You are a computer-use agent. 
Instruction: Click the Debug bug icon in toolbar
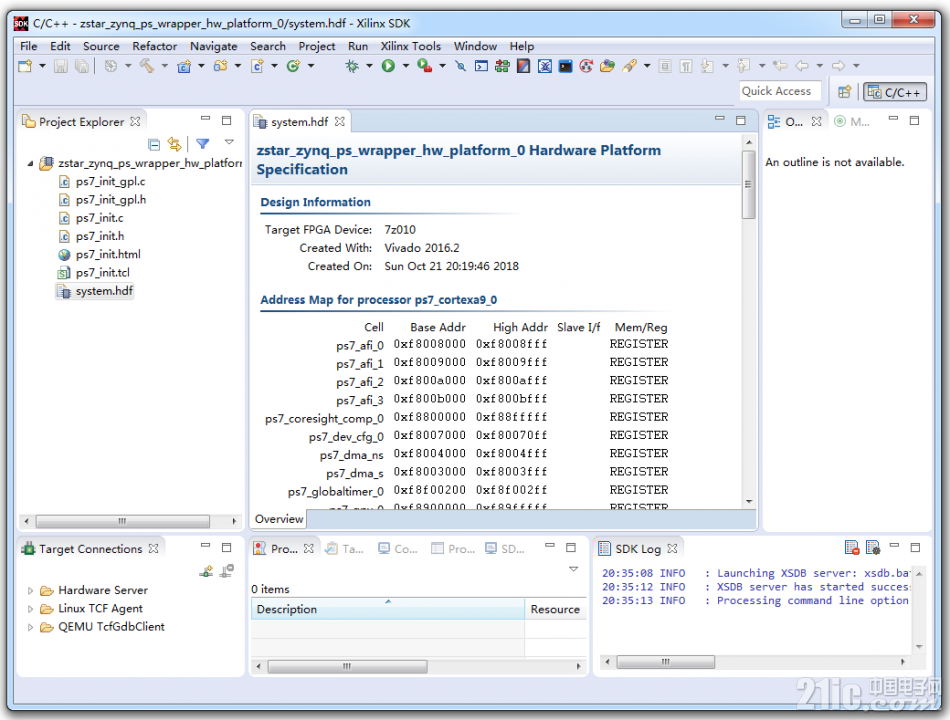pyautogui.click(x=352, y=65)
